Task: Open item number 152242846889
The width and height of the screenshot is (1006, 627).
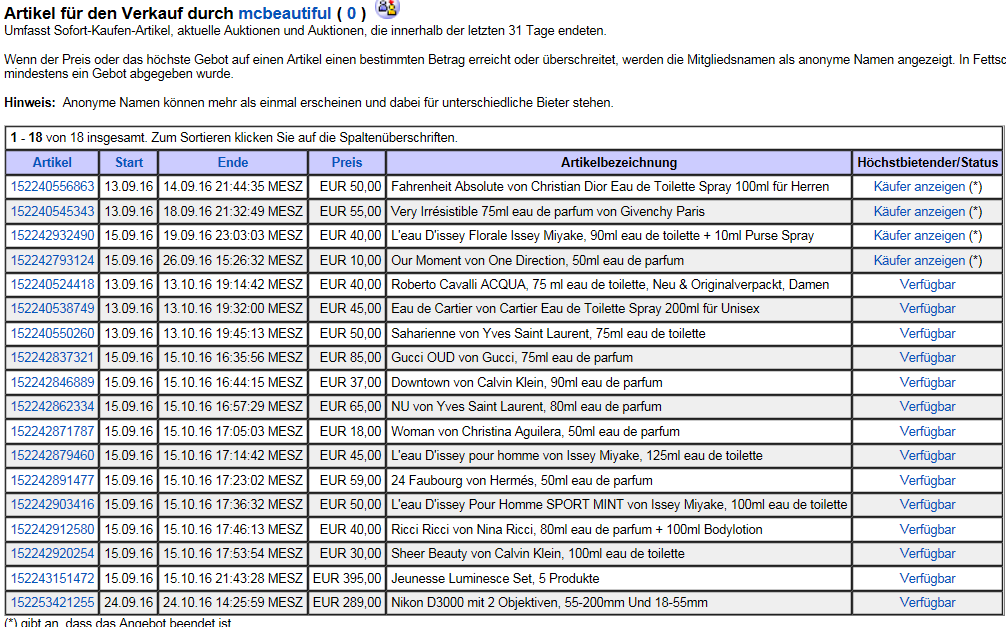Action: point(53,382)
